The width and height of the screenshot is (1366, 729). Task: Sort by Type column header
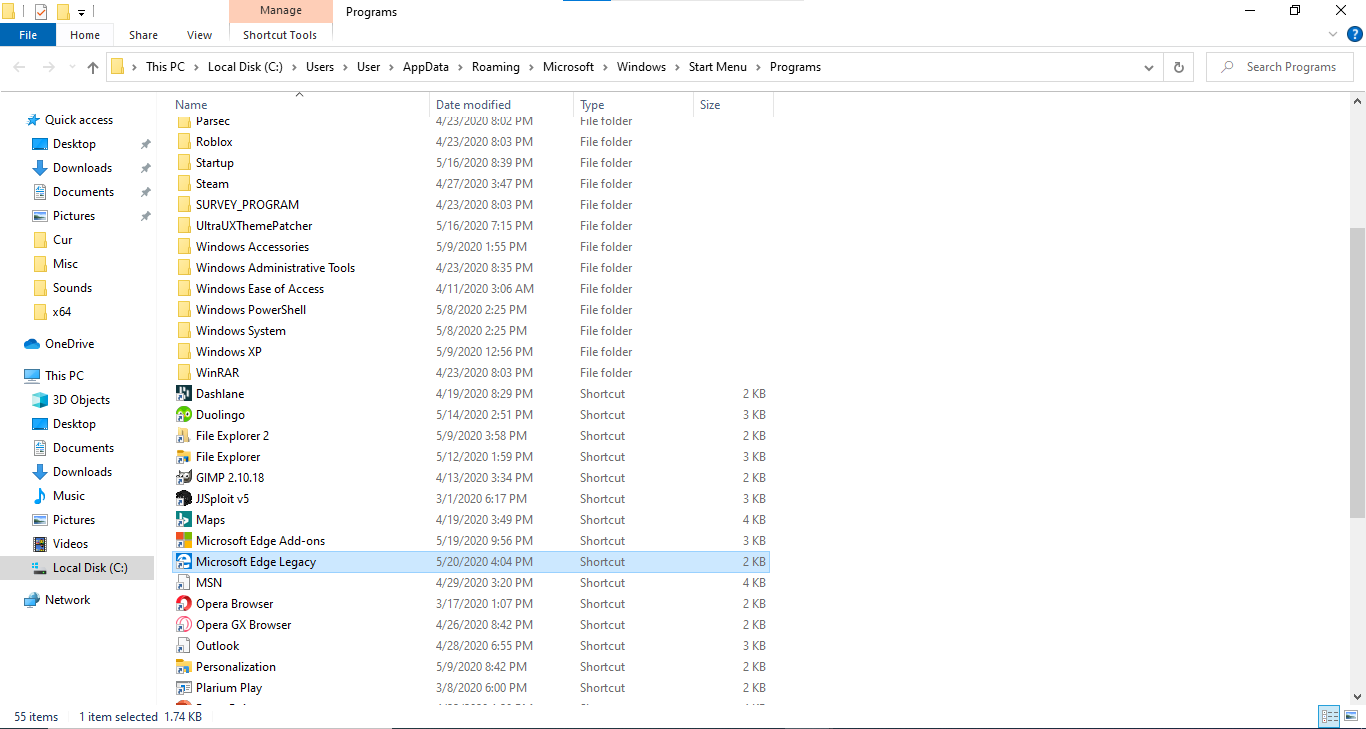coord(634,104)
